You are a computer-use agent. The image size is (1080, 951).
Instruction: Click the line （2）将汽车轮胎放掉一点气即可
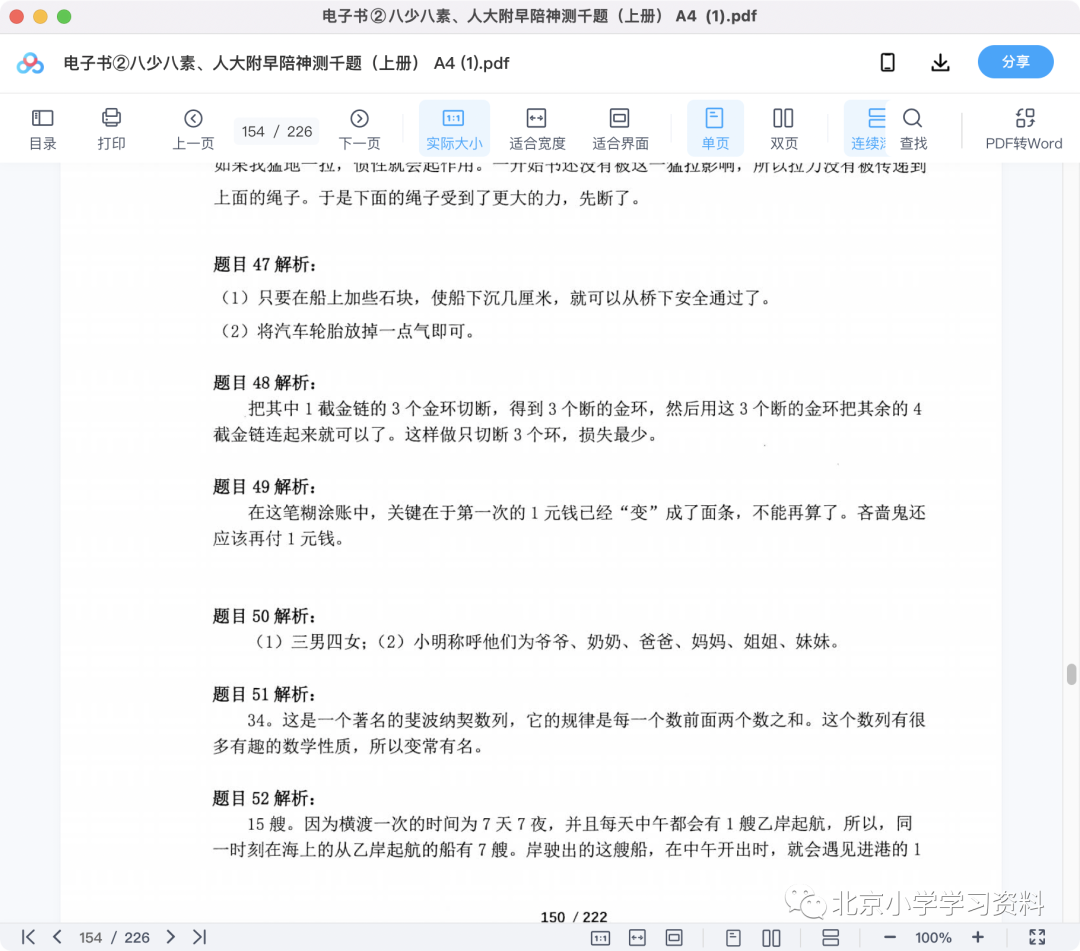(346, 331)
